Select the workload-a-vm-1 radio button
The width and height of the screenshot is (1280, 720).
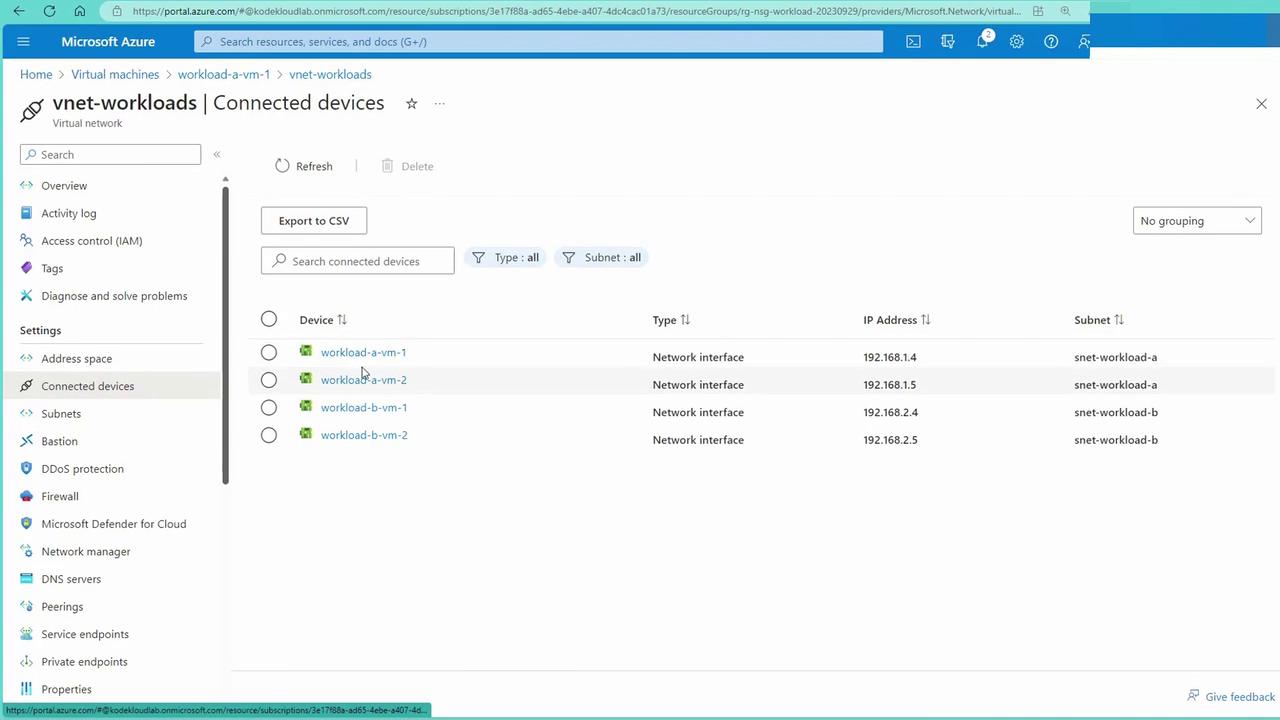click(269, 352)
